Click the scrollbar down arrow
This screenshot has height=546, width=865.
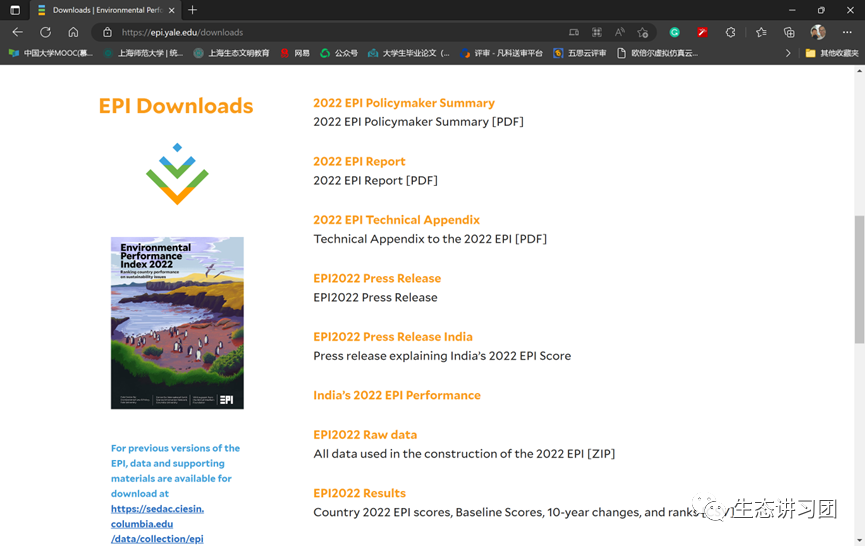[859, 539]
